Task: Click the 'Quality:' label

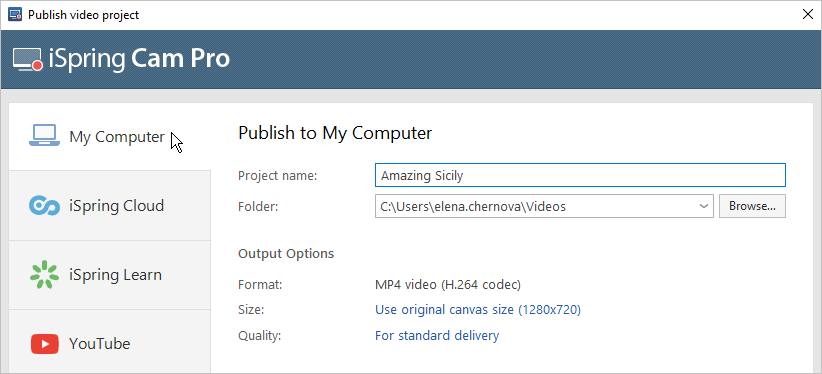Action: 259,336
